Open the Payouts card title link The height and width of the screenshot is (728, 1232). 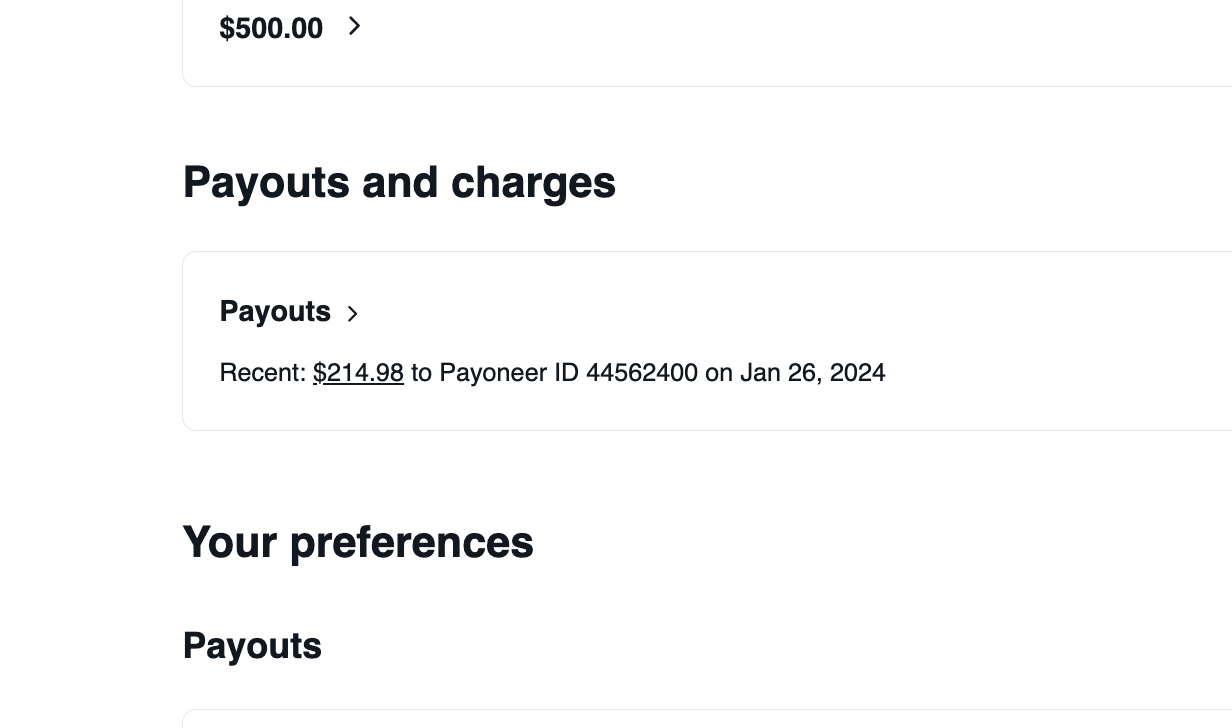[275, 312]
